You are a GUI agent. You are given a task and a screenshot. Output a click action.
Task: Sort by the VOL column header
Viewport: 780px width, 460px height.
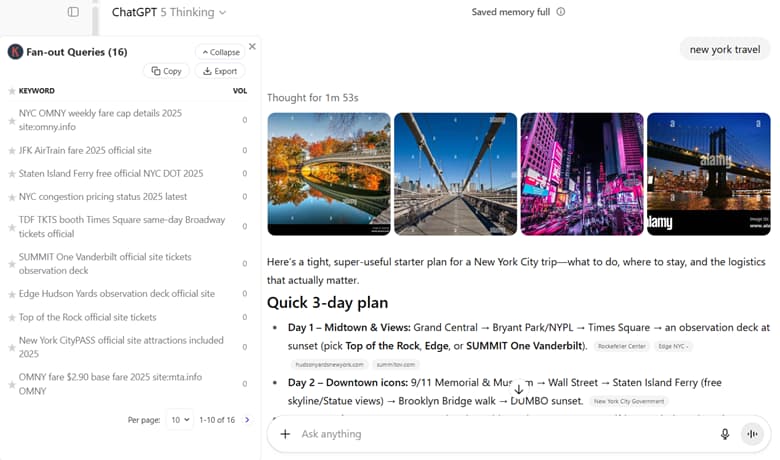coord(240,91)
